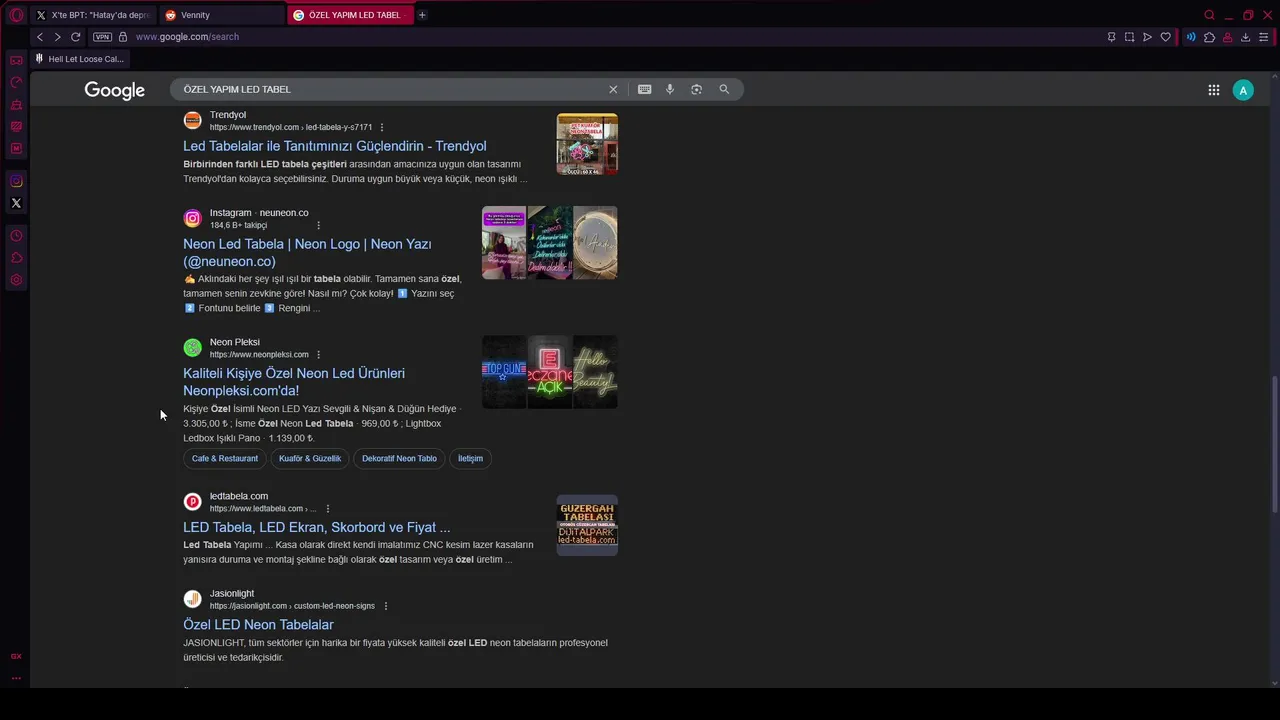Expand more options for the Trendyol result
This screenshot has width=1280, height=720.
point(382,127)
